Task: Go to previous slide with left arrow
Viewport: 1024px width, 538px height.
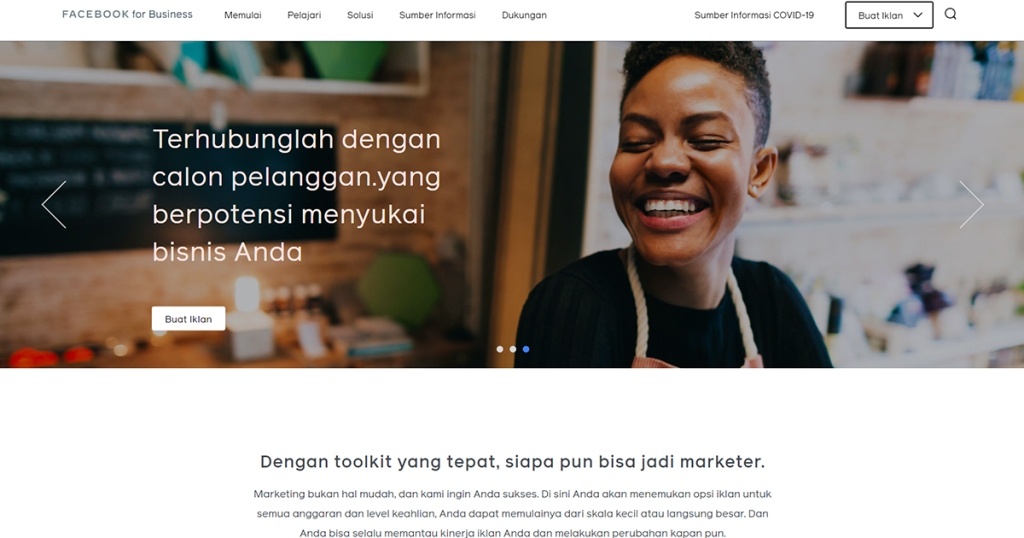Action: [54, 204]
